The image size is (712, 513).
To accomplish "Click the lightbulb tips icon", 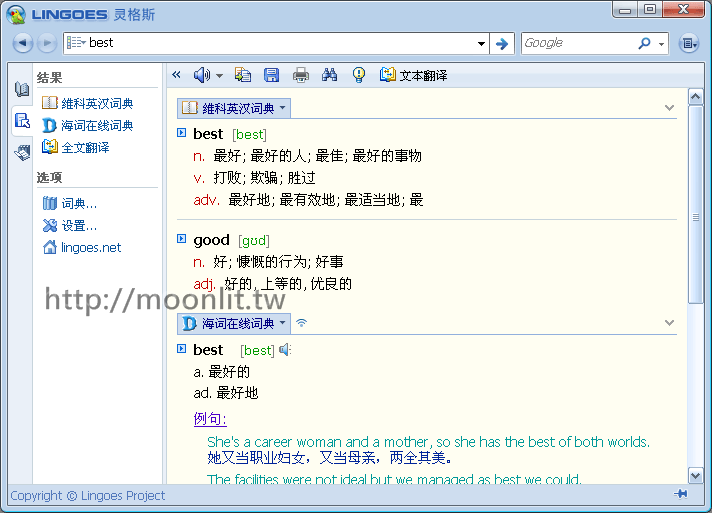I will pos(359,75).
